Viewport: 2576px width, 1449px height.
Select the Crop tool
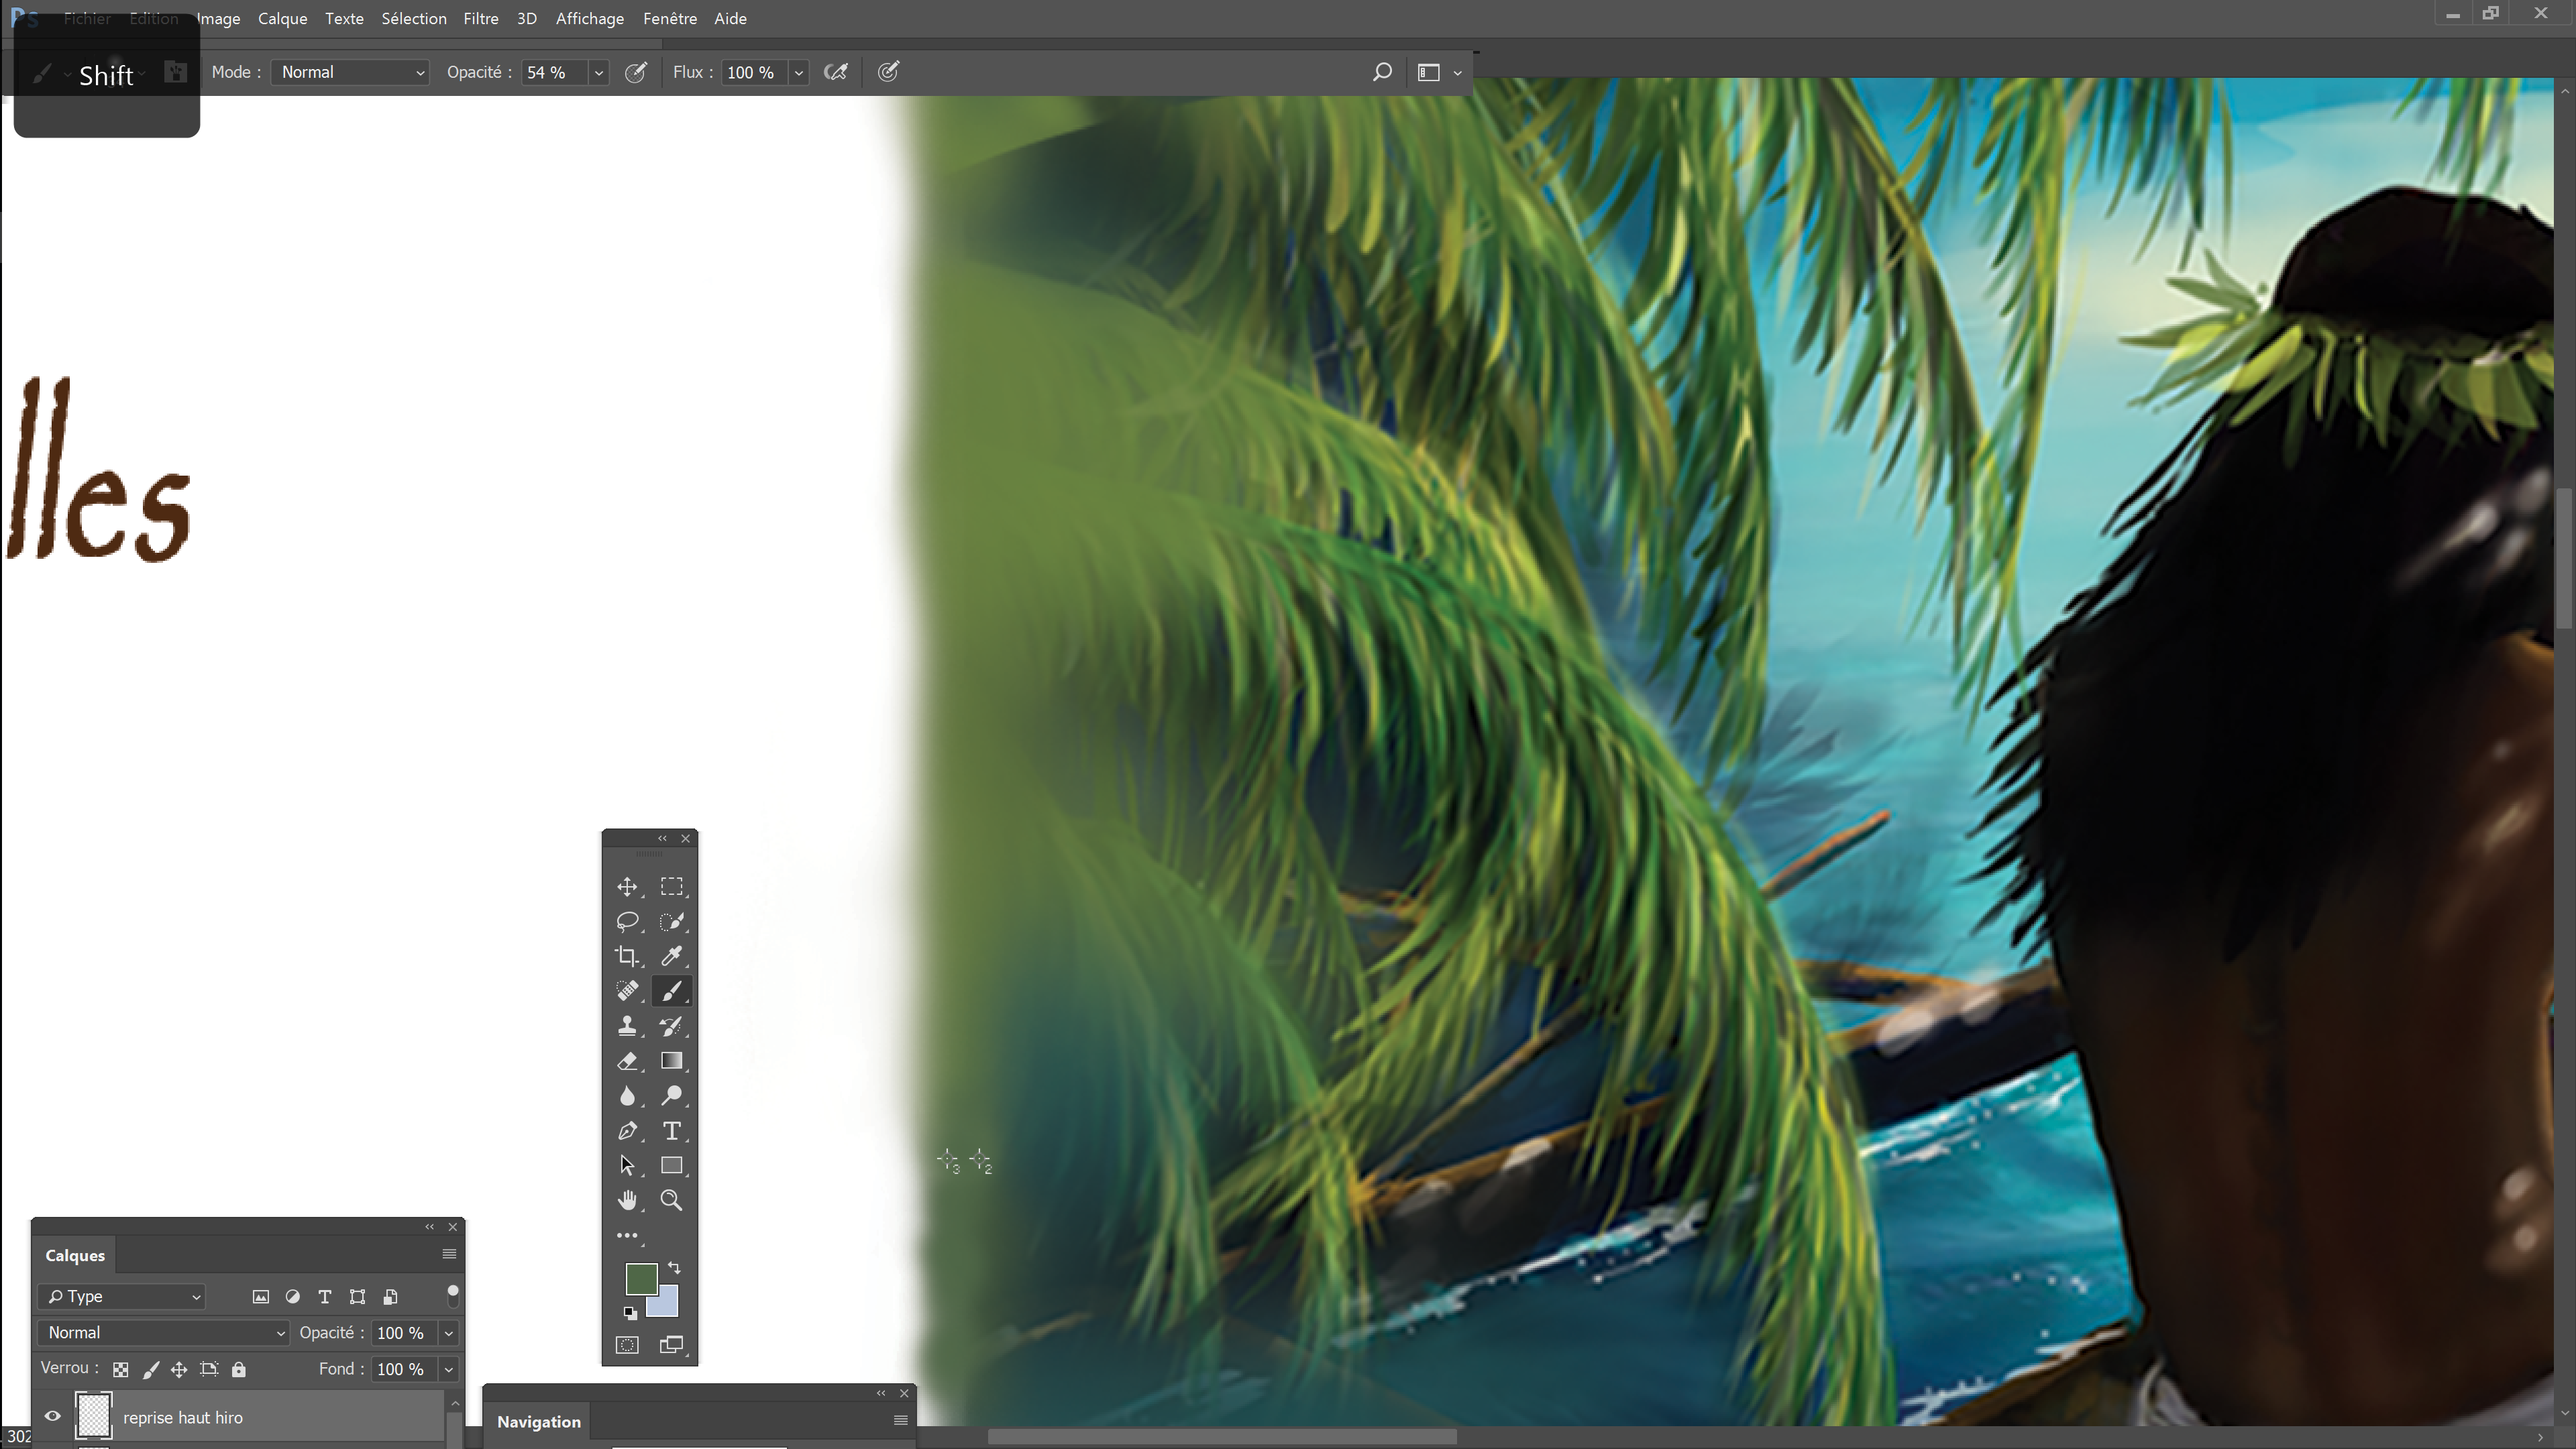pos(627,956)
